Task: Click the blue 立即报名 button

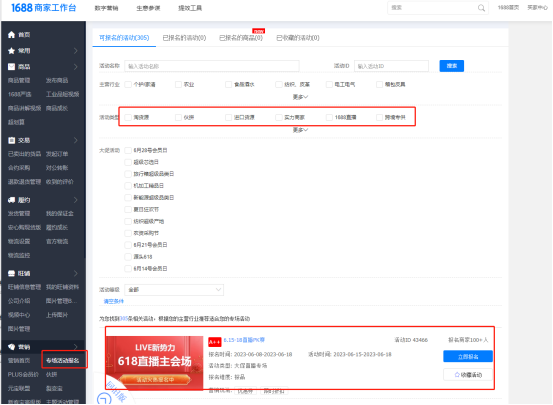Action: [468, 357]
